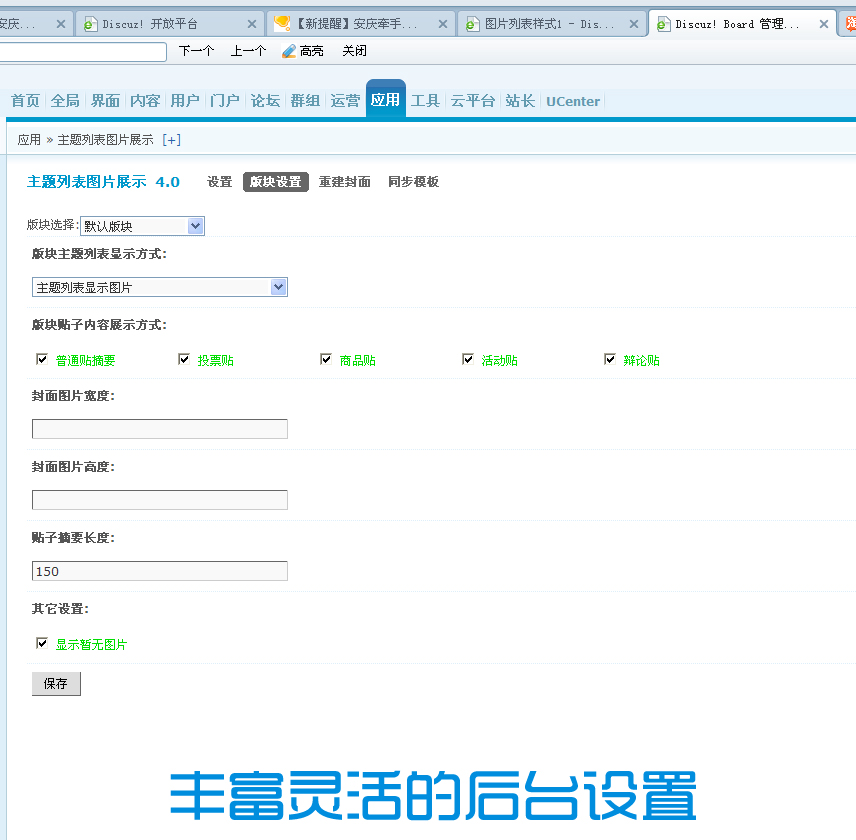Switch to Discuz! 开放平台 browser tab
Viewport: 856px width, 840px height.
click(169, 24)
